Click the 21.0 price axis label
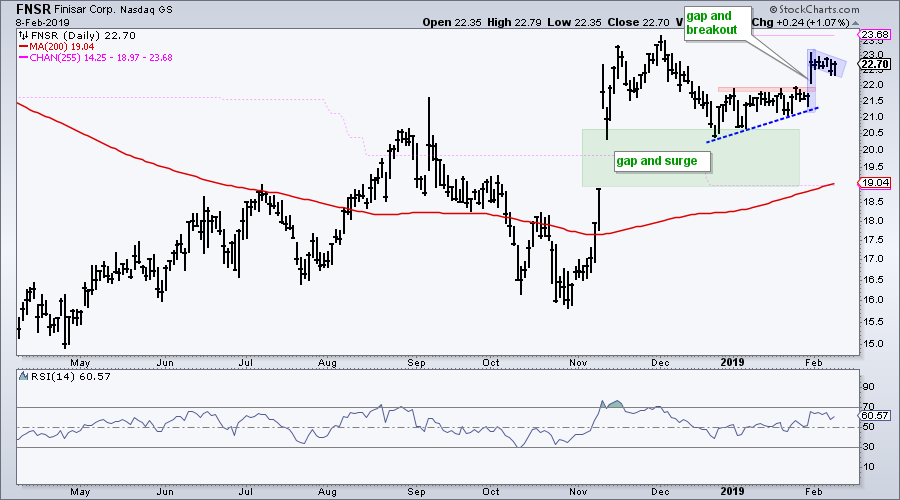Screen dimensions: 900x500 [x=871, y=117]
